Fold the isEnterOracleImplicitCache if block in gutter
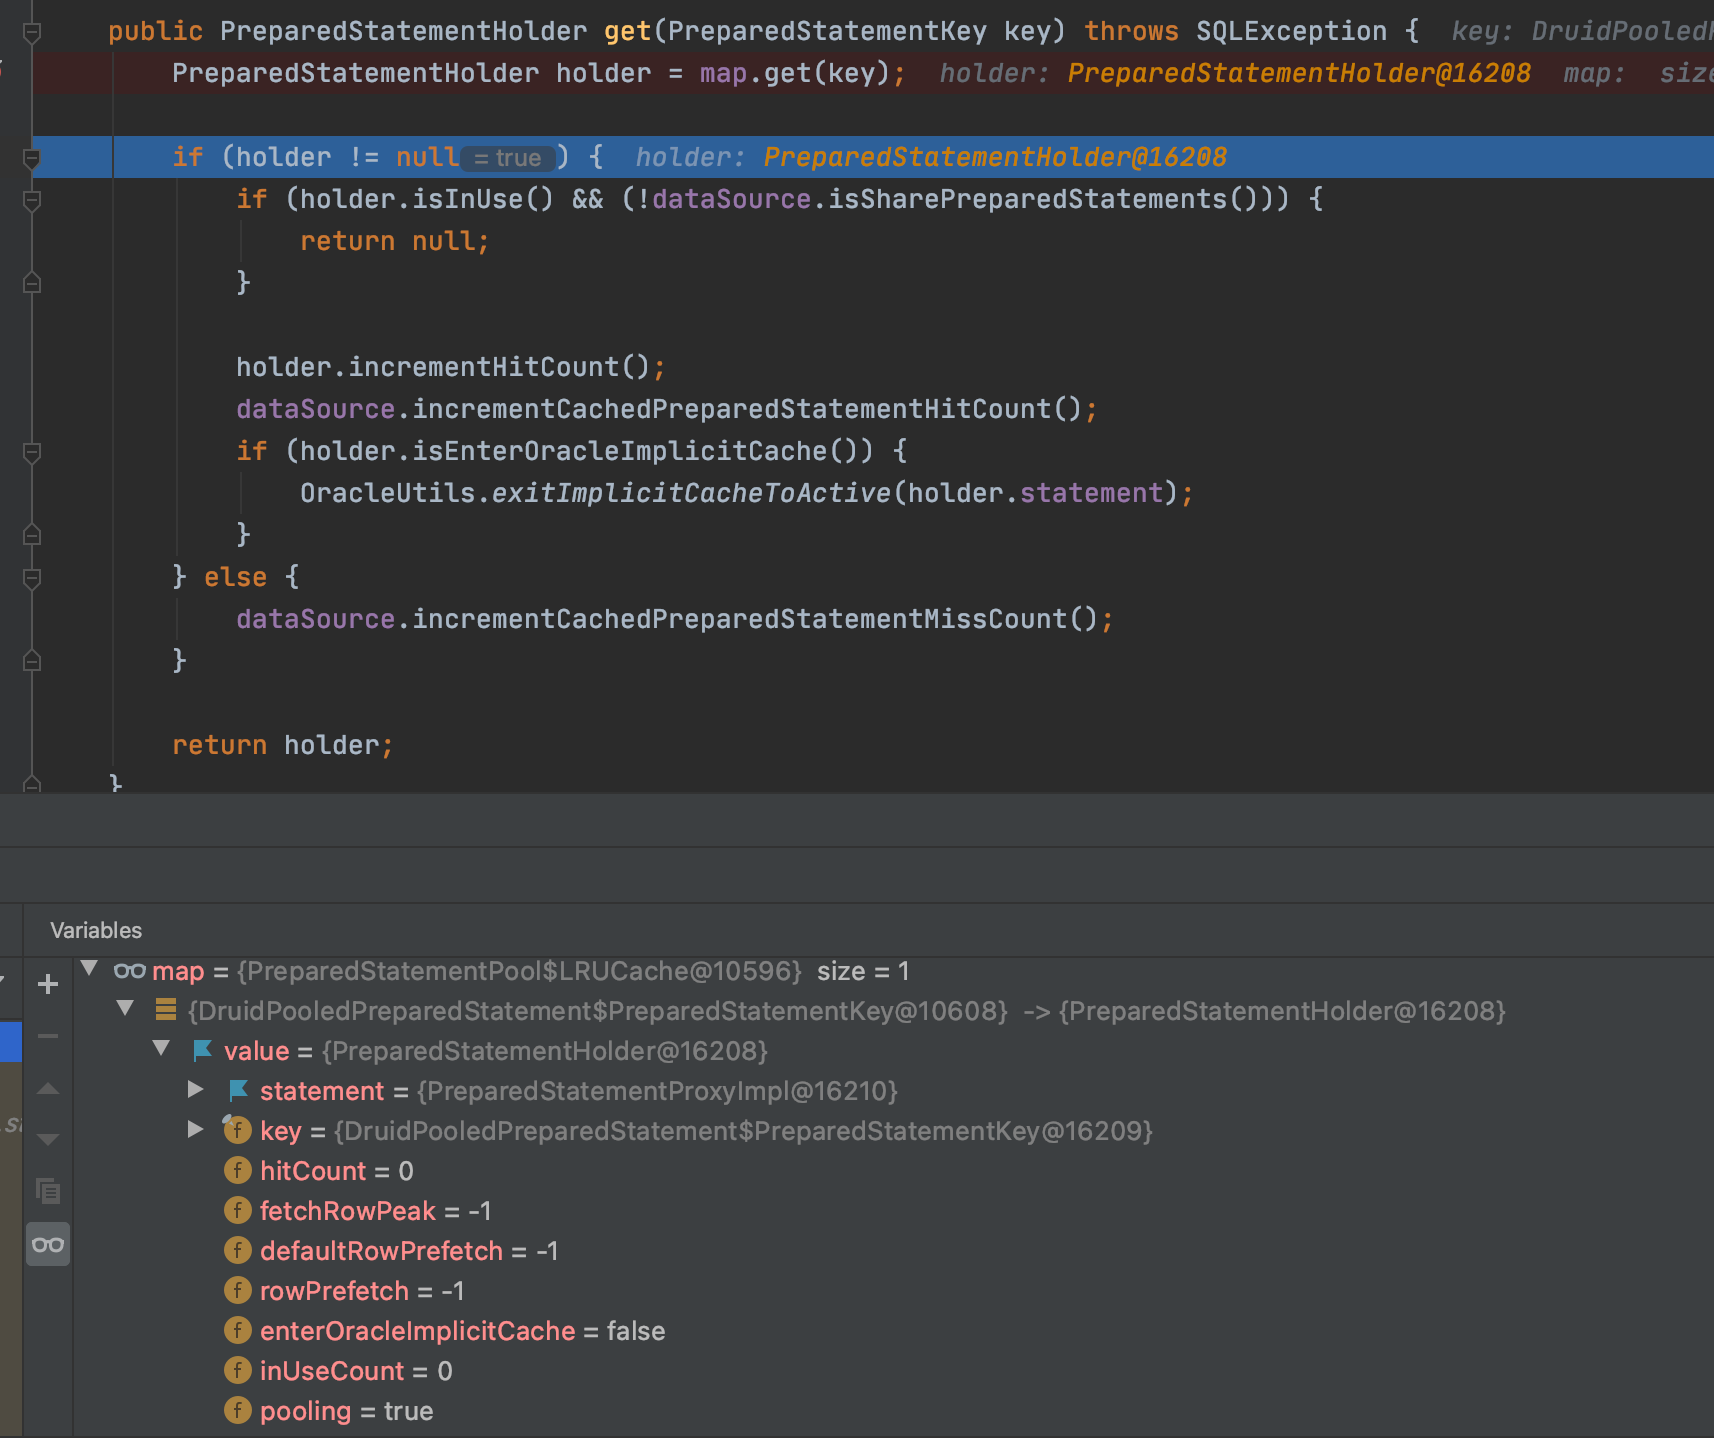 point(32,452)
